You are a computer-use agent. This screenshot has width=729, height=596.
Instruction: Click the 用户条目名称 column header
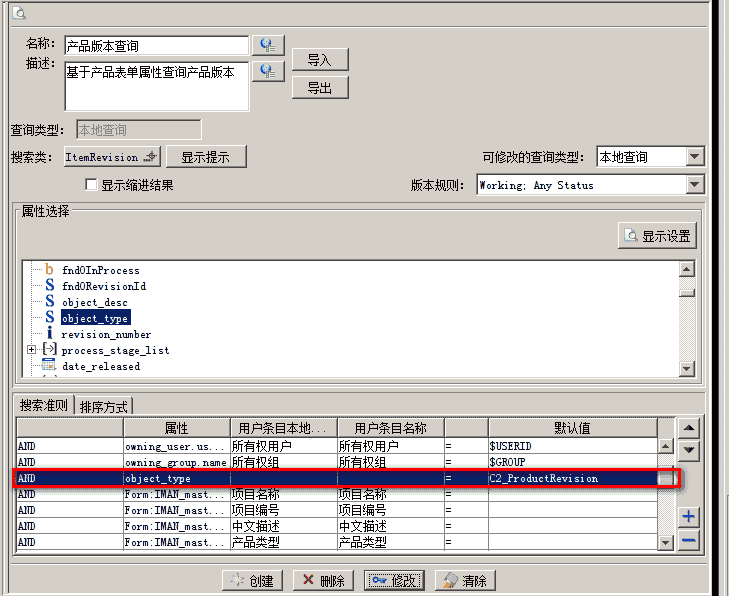(391, 428)
